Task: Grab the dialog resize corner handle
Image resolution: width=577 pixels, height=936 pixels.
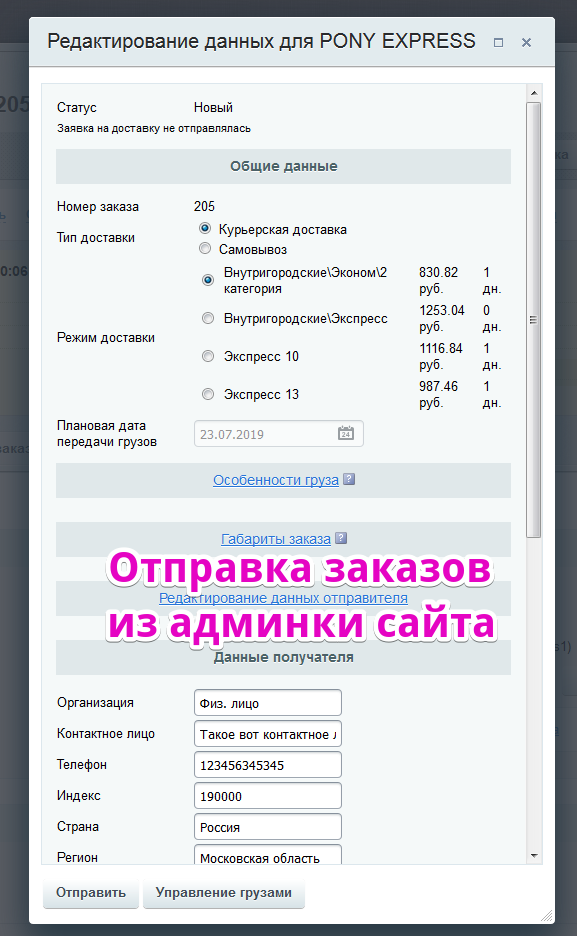Action: point(546,915)
